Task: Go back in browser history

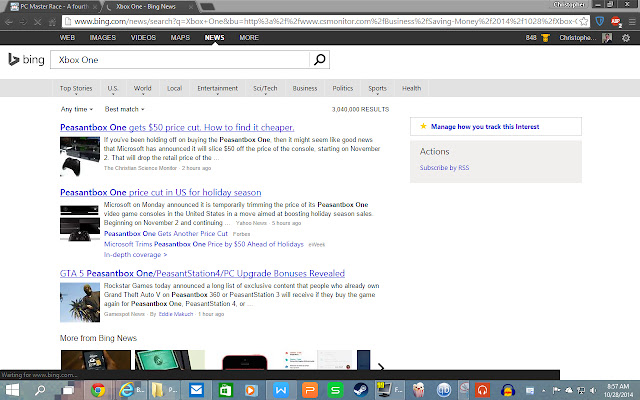Action: 9,22
